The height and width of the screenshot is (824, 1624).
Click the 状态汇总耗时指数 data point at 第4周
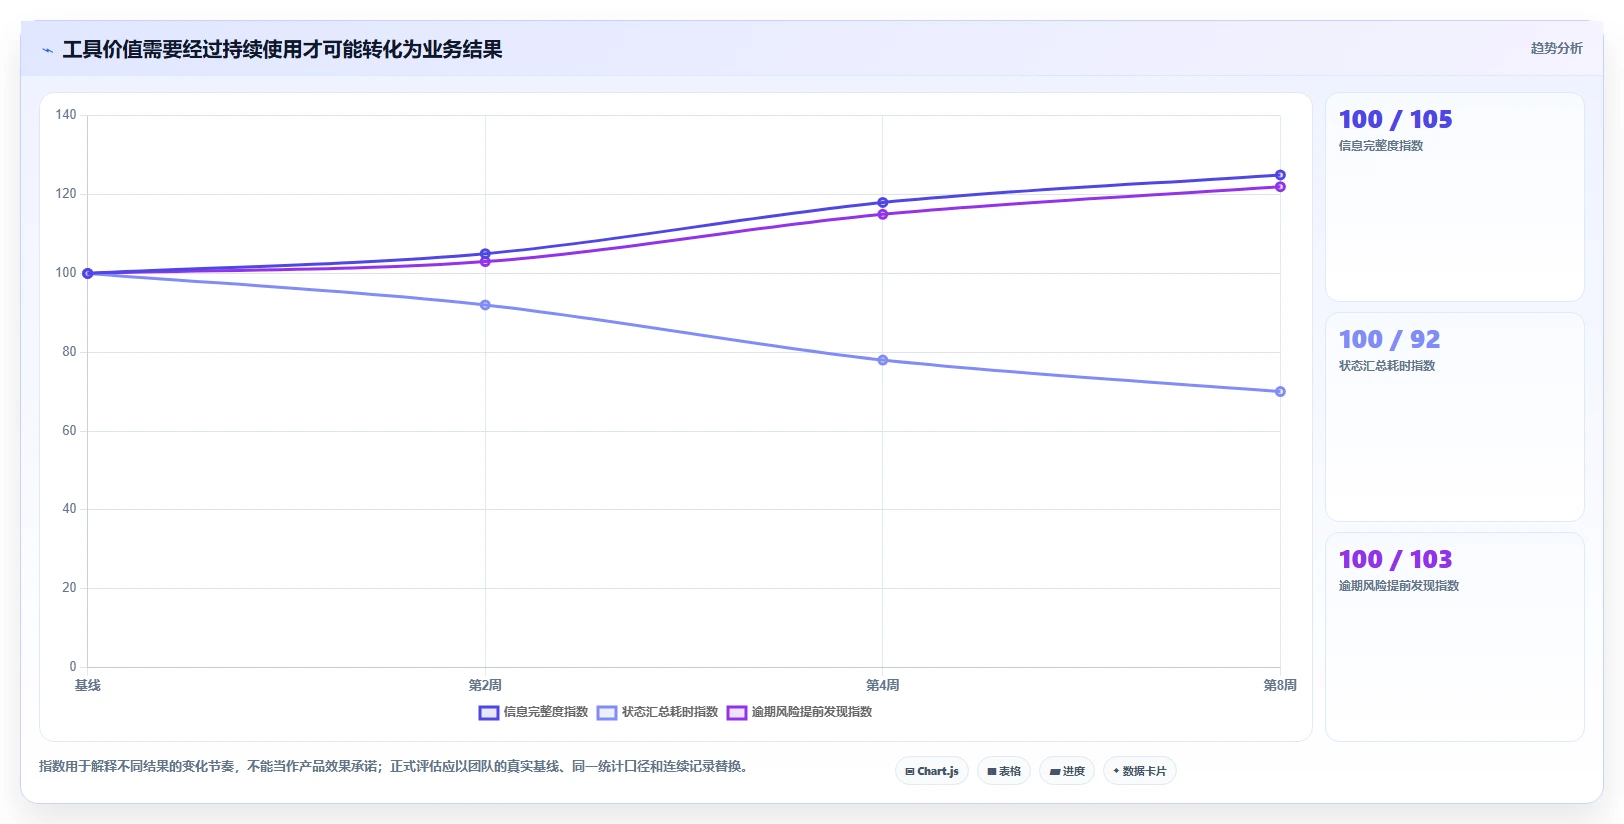pos(883,360)
